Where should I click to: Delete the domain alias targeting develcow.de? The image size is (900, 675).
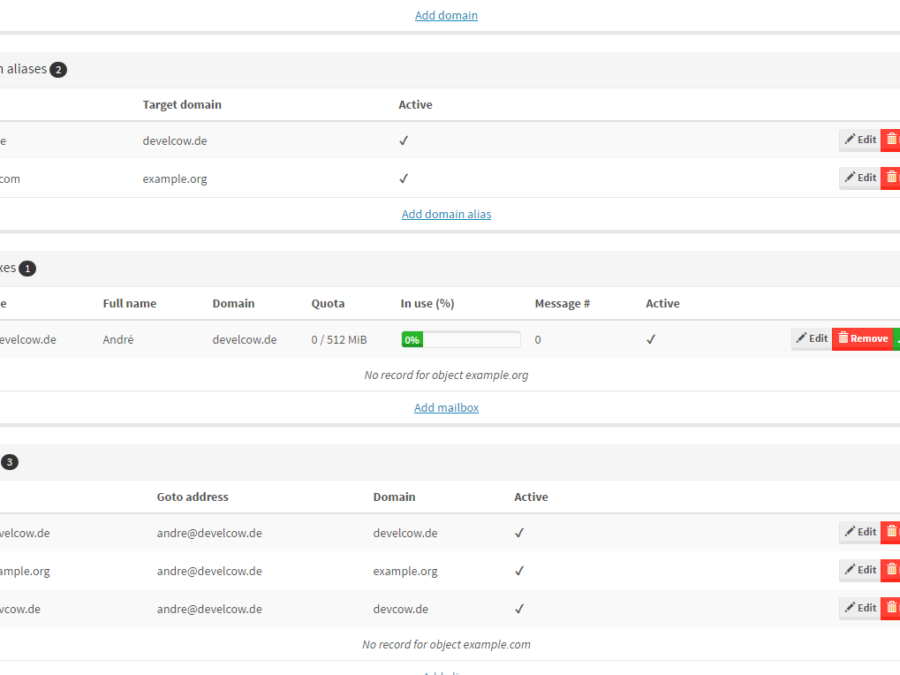(891, 140)
